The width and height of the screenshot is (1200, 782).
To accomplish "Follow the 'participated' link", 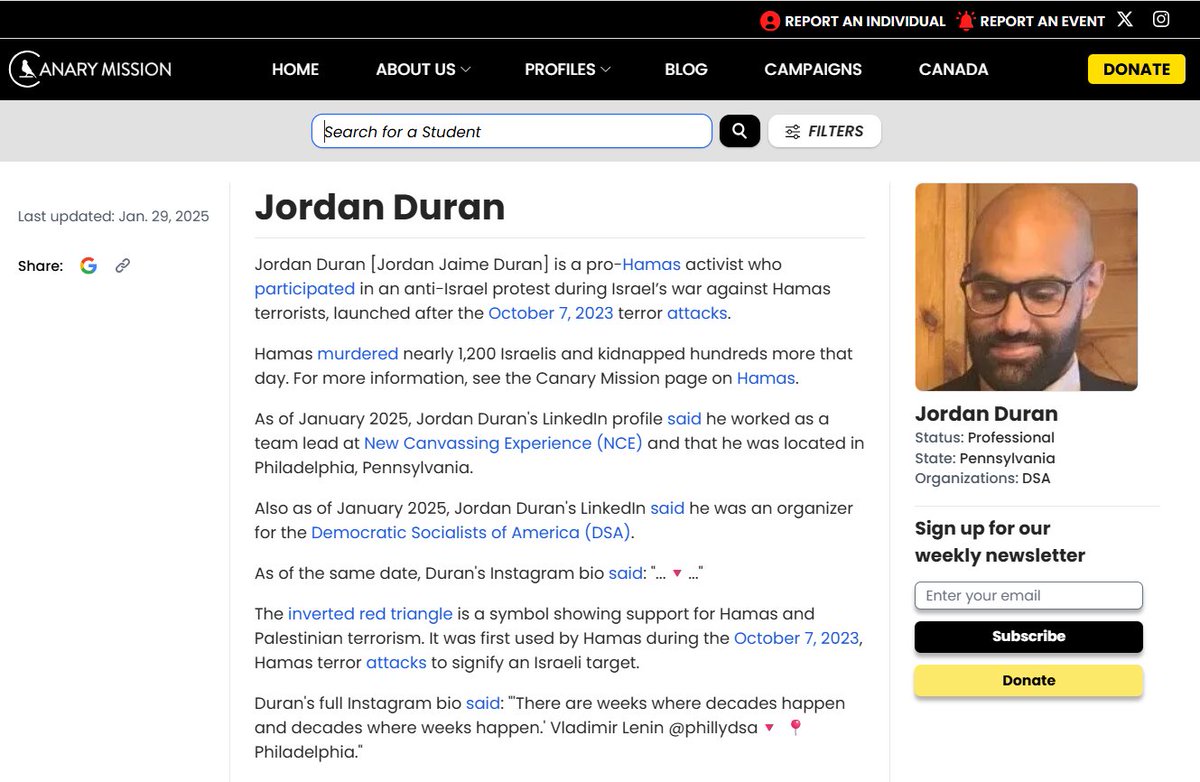I will point(305,289).
